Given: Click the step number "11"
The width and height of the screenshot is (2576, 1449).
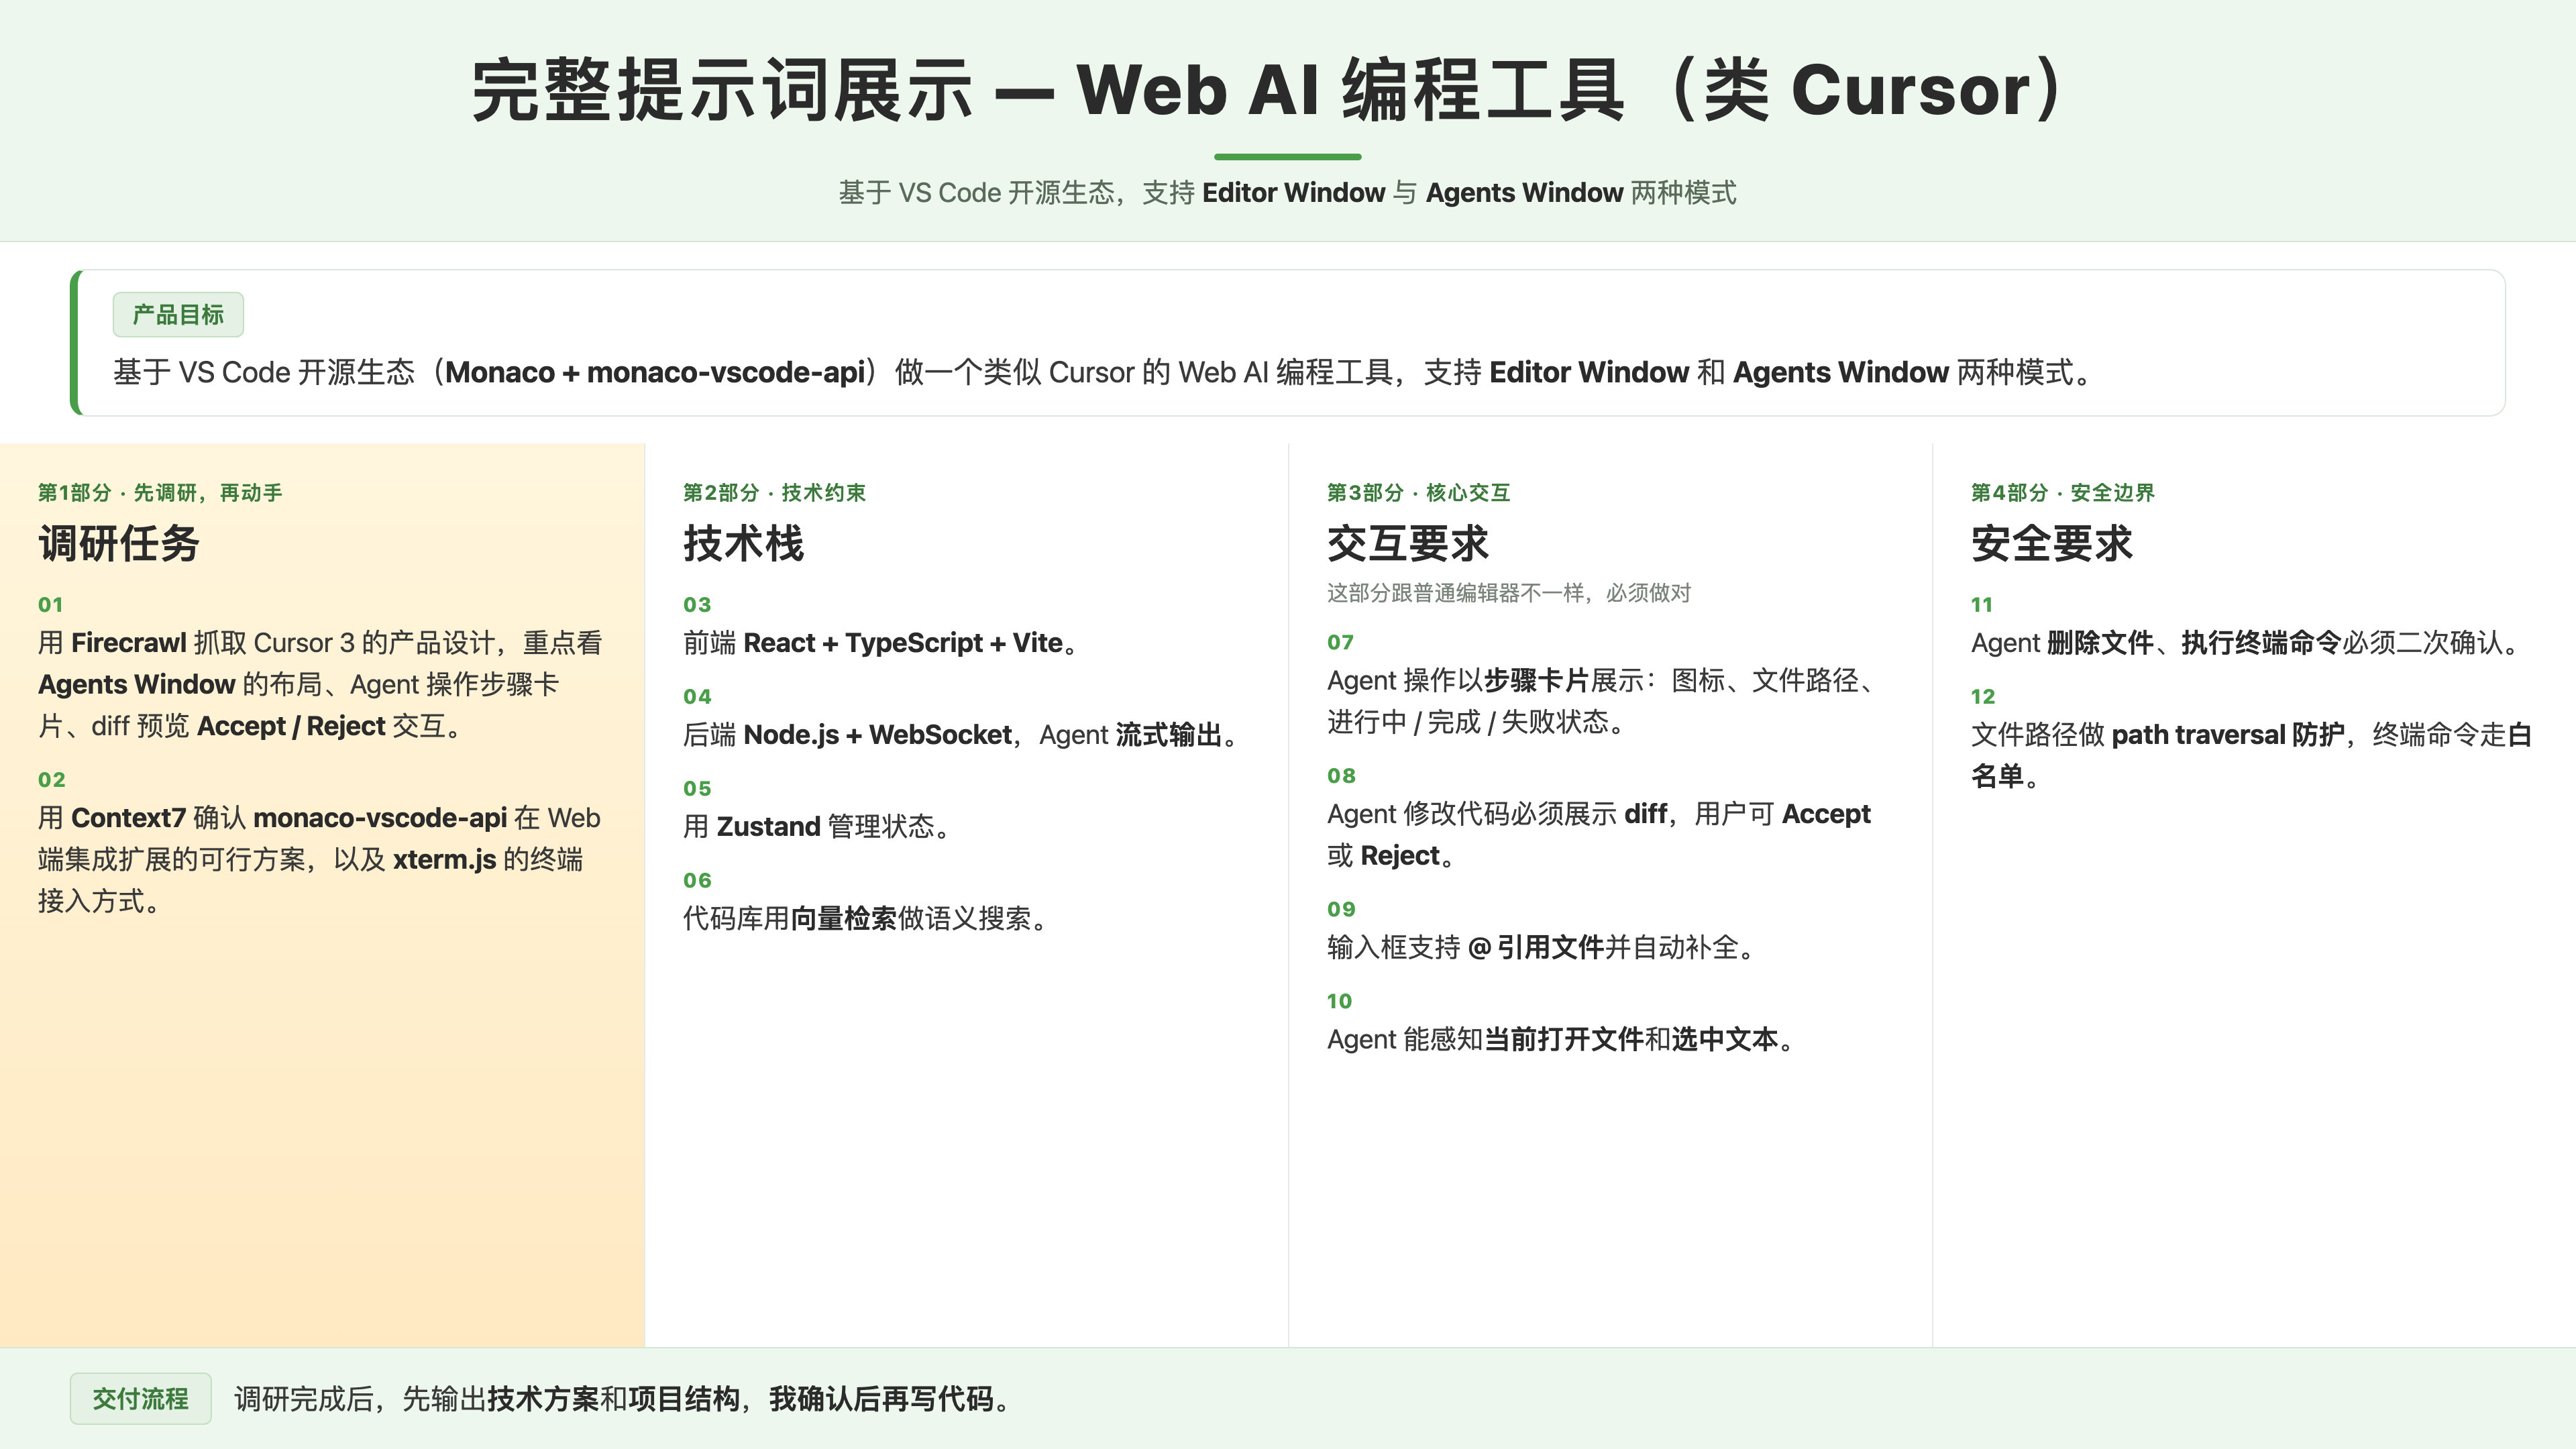Looking at the screenshot, I should (1982, 604).
